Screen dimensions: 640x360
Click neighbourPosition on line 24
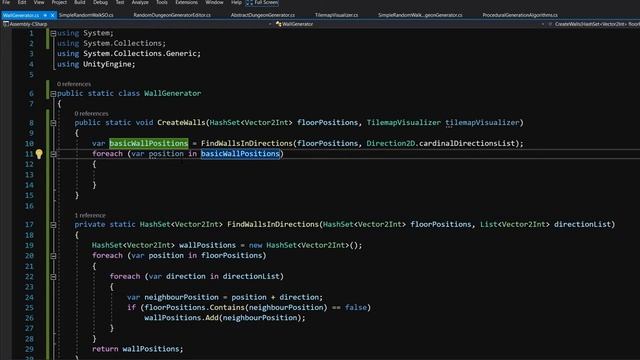(181, 297)
